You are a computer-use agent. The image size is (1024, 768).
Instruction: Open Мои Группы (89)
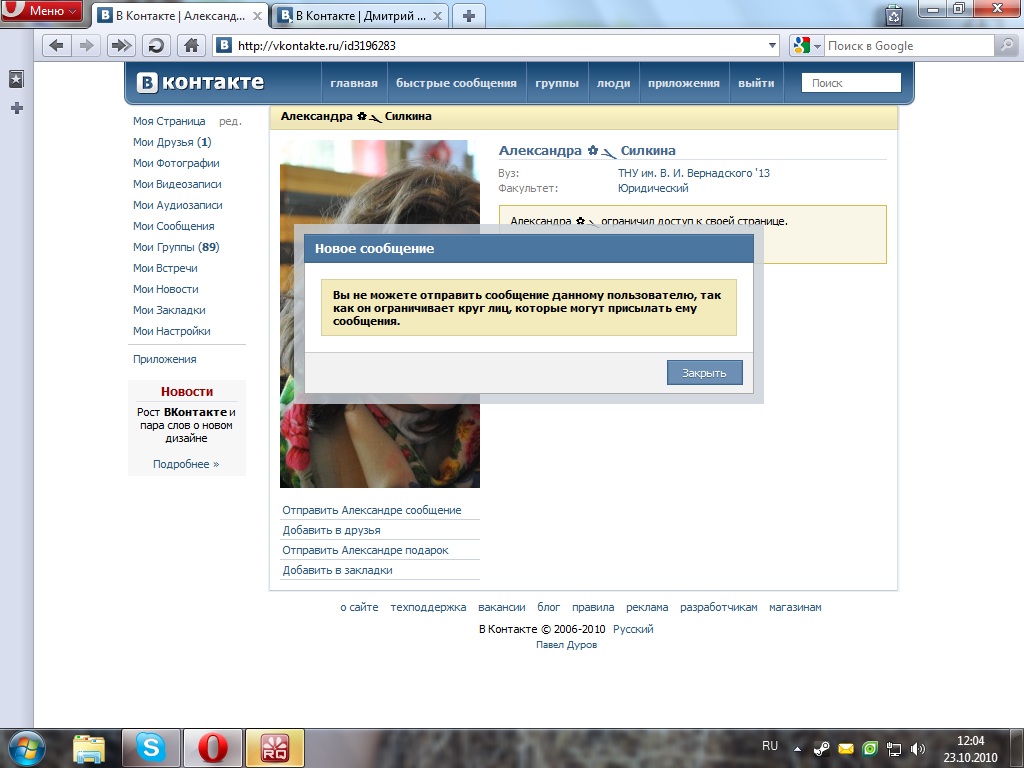(176, 247)
